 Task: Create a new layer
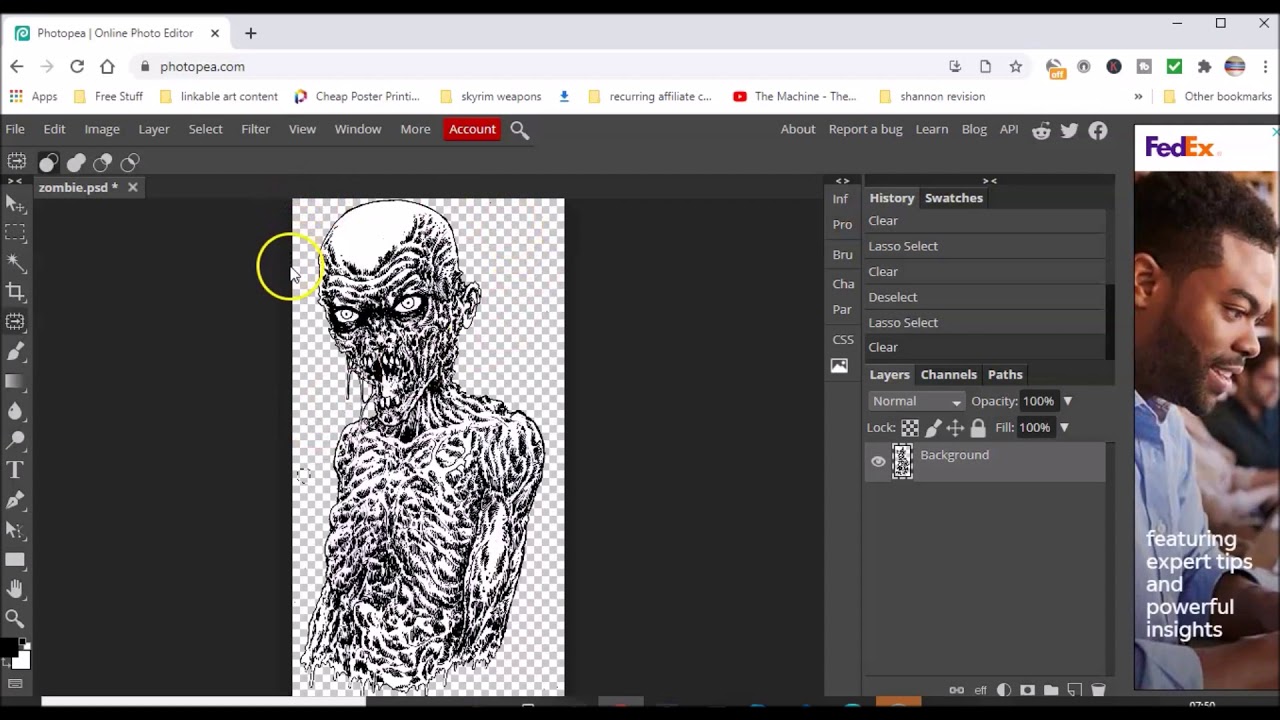click(1074, 690)
